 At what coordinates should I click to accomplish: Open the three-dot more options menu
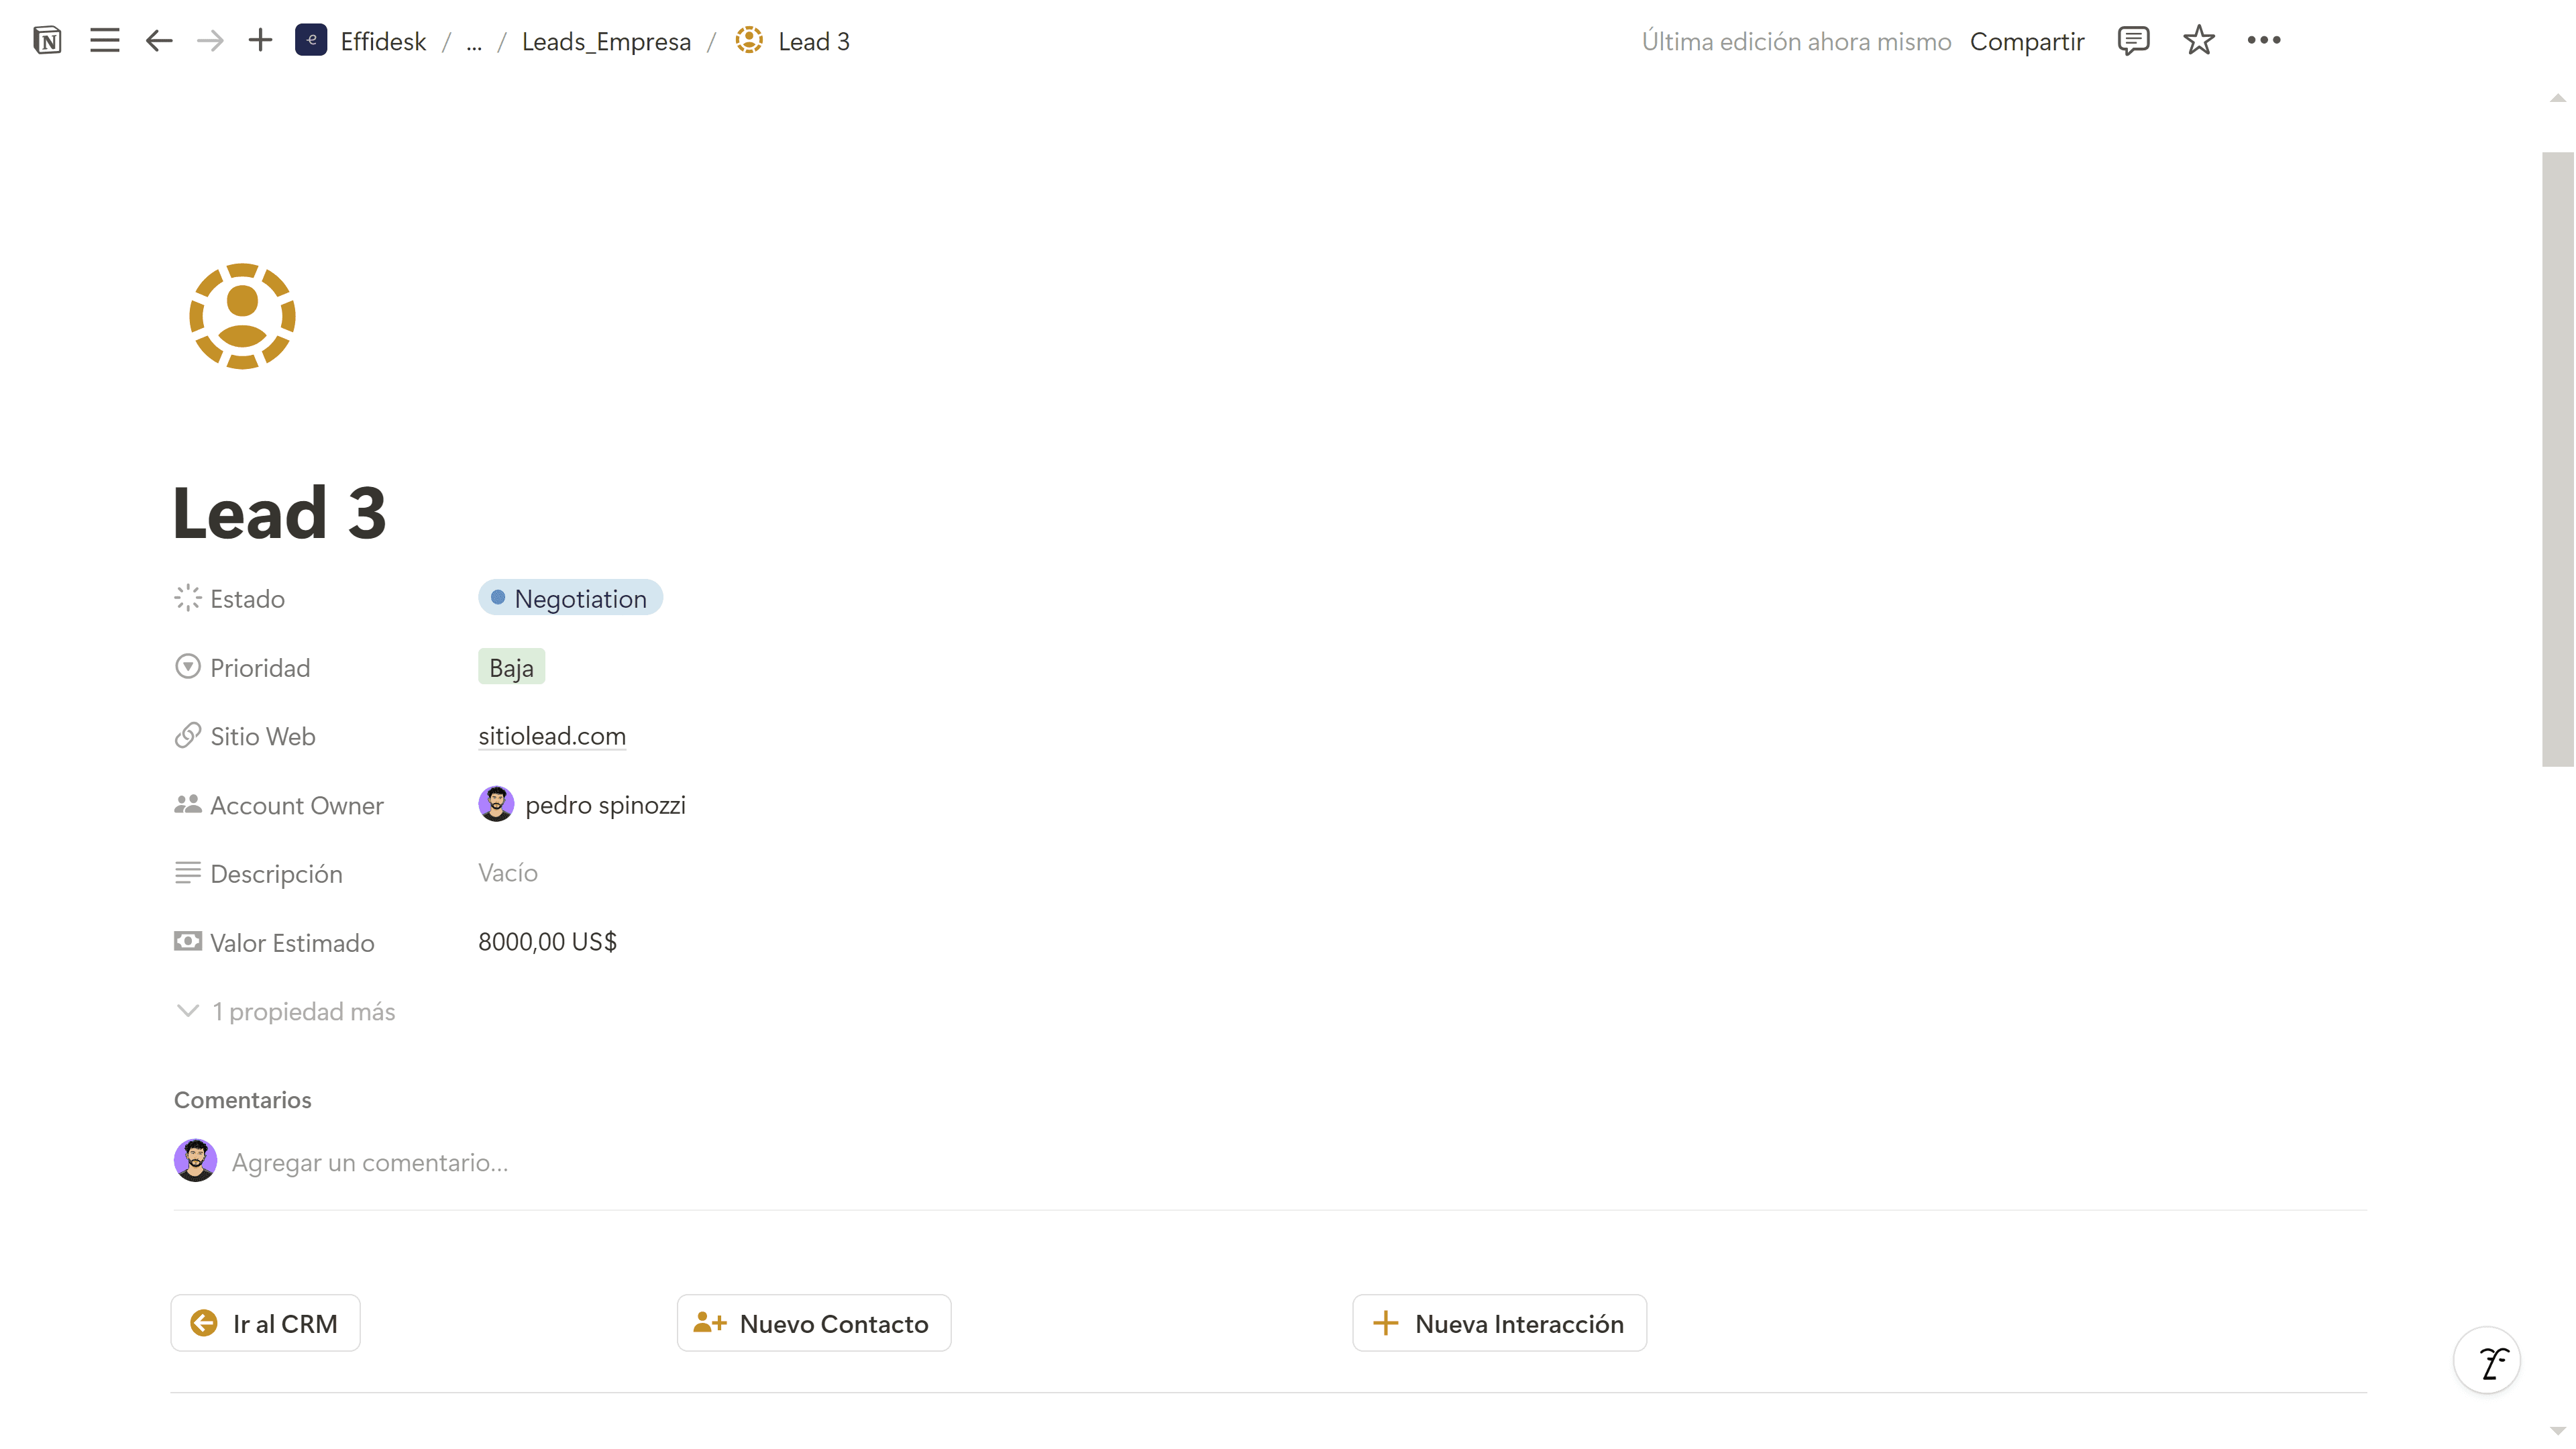point(2263,41)
